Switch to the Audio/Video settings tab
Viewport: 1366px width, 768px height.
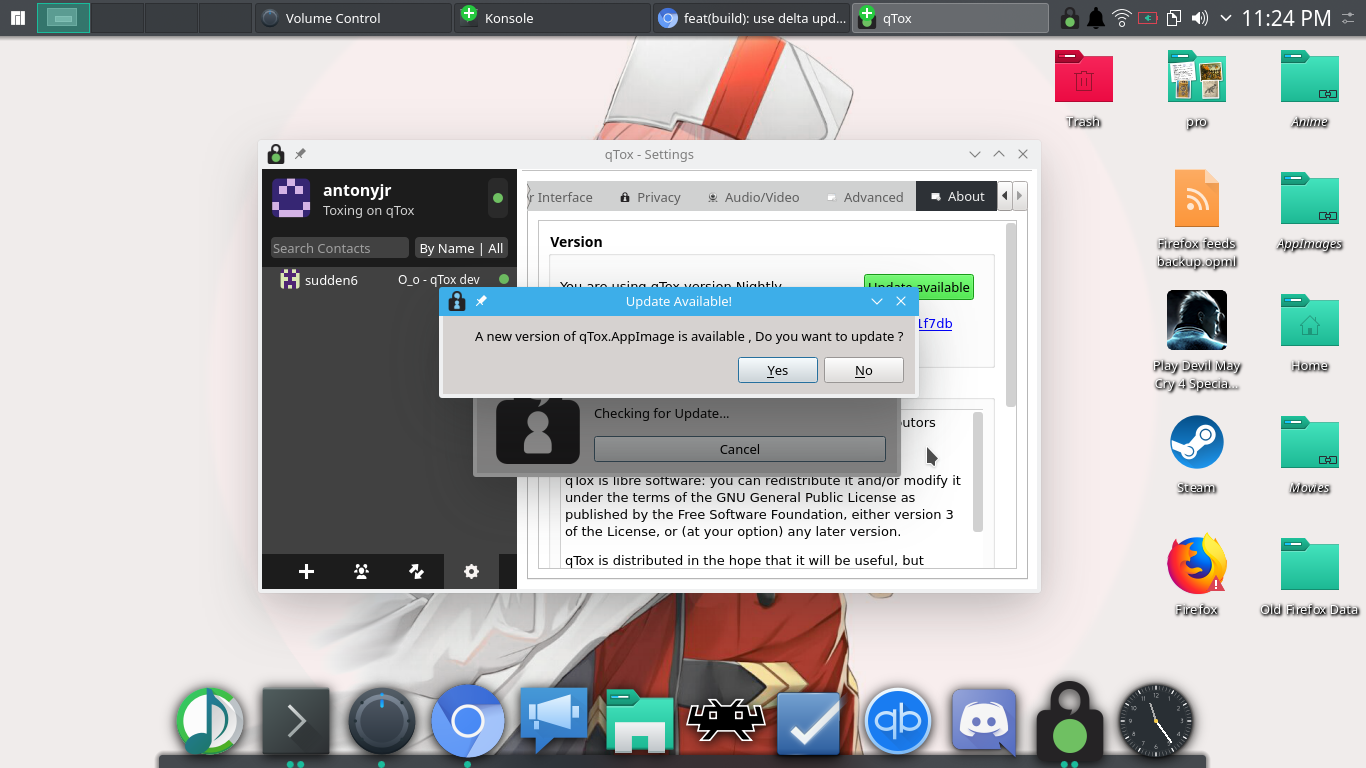(753, 197)
